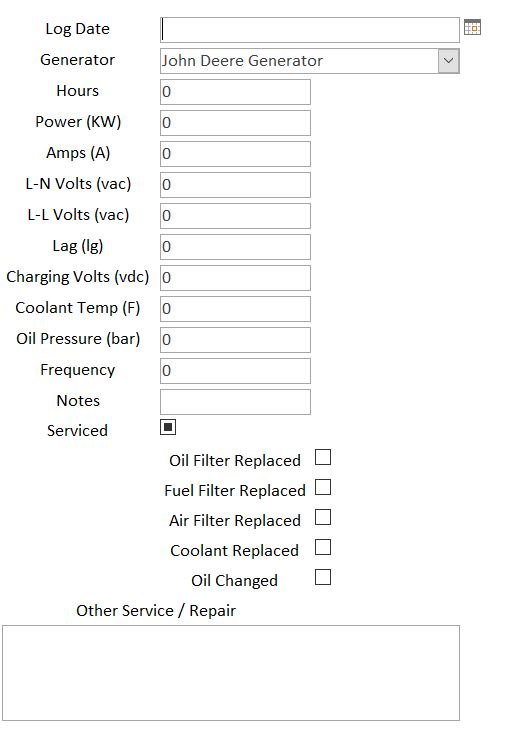Mark the Oil Changed checkbox
Screen dimensions: 509x735
point(323,577)
